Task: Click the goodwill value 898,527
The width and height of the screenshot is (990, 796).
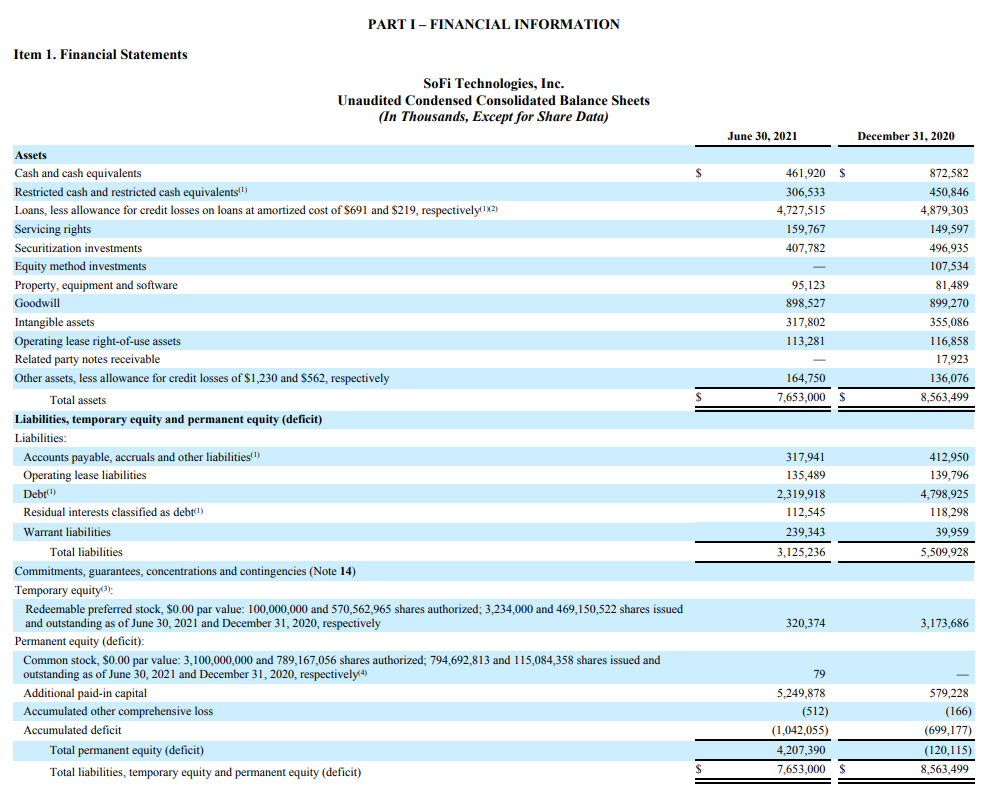Action: coord(805,303)
